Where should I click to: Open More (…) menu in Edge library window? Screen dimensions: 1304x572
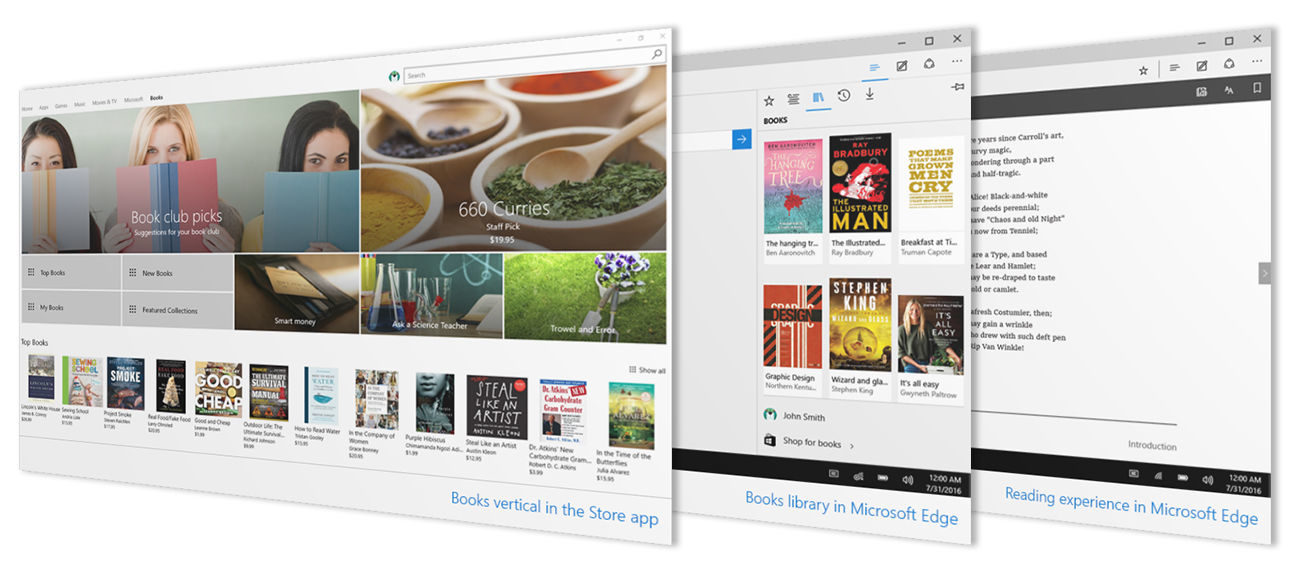pos(957,62)
